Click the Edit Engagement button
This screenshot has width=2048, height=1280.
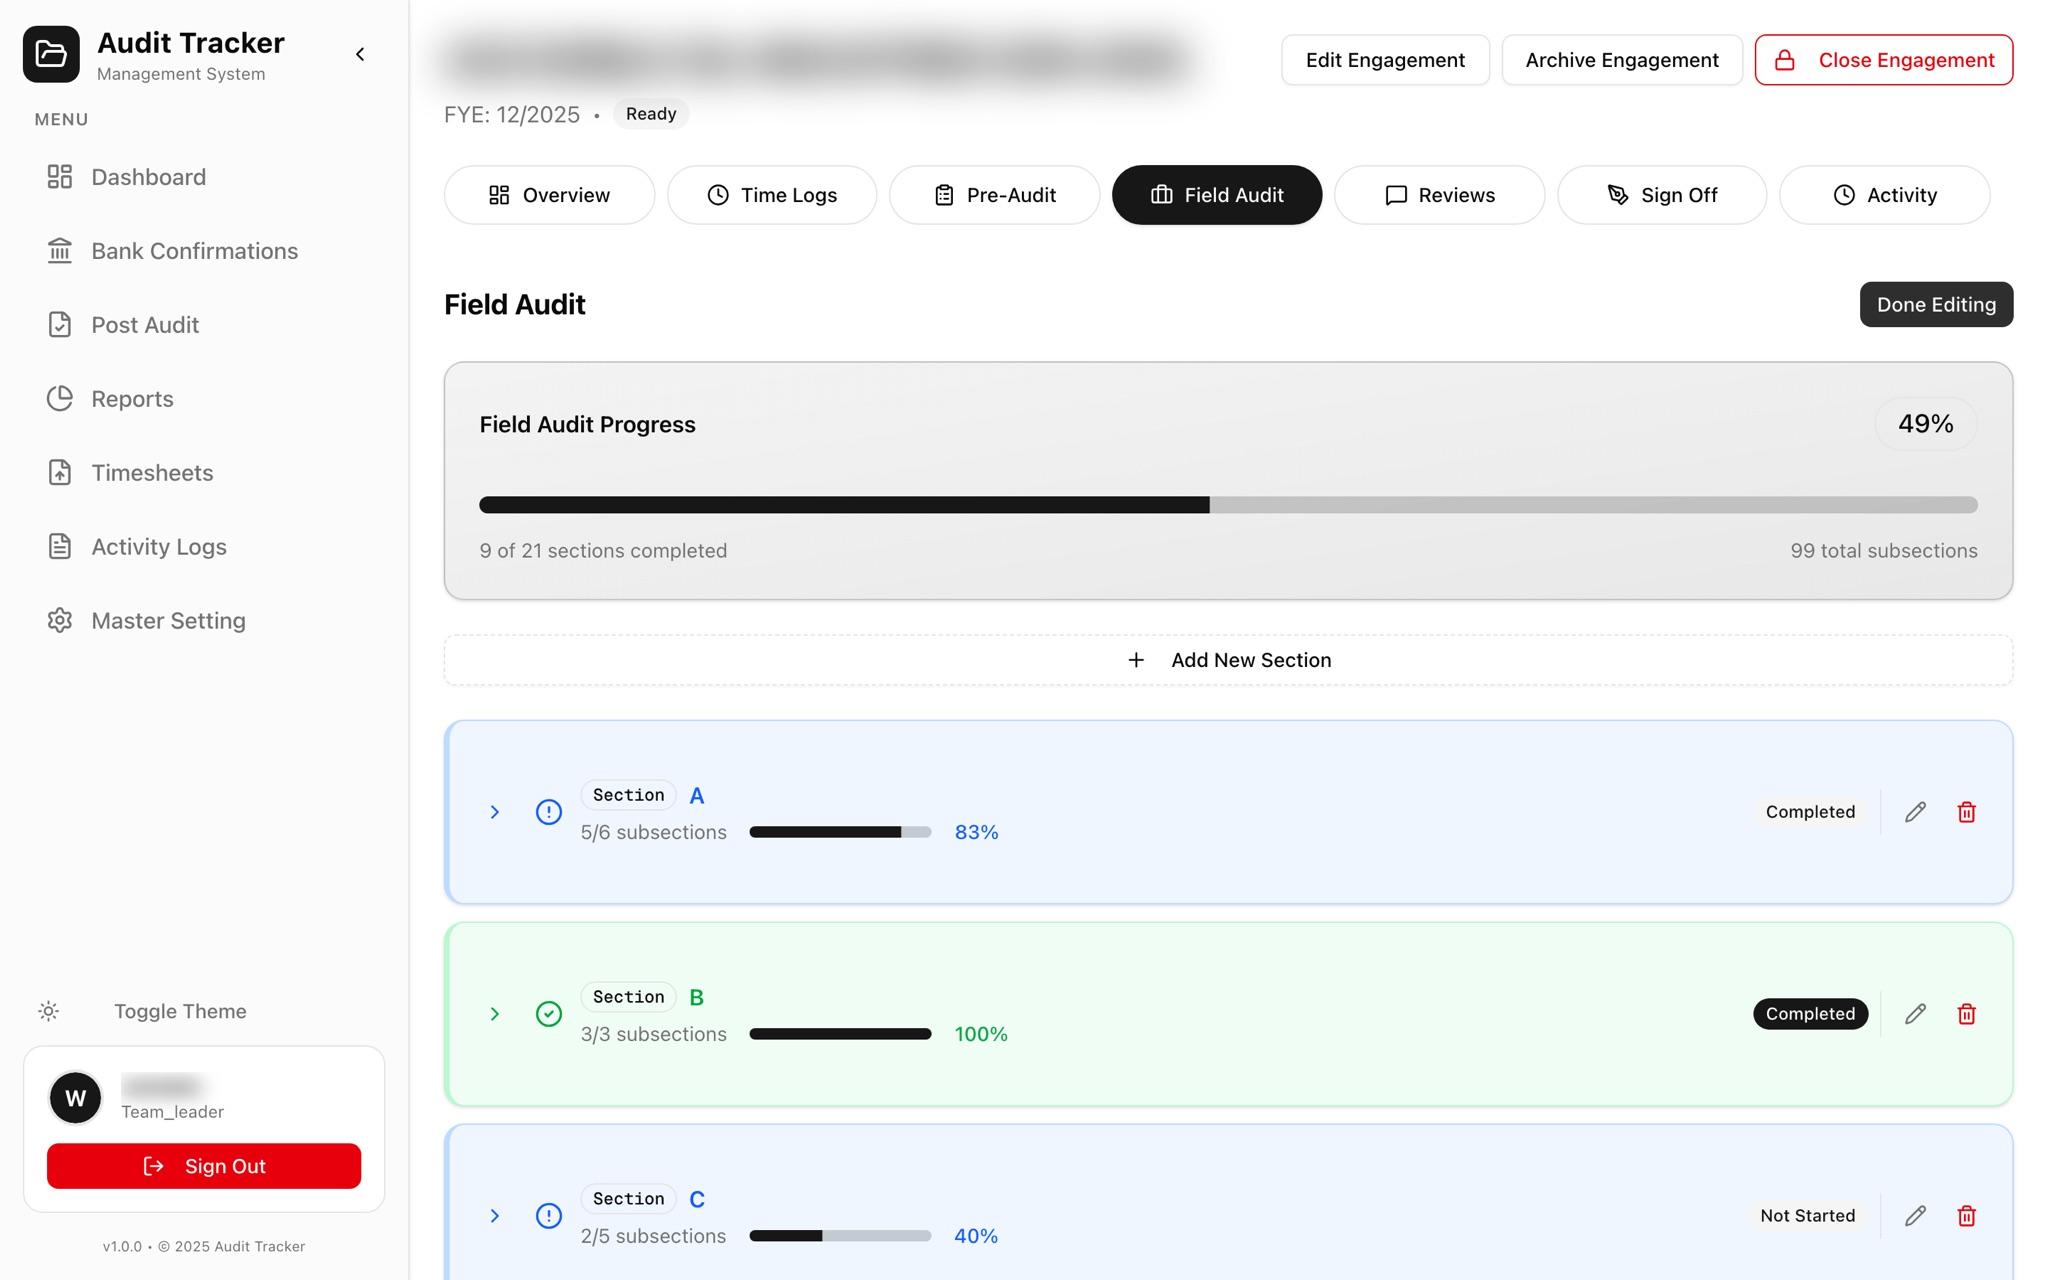[1385, 60]
